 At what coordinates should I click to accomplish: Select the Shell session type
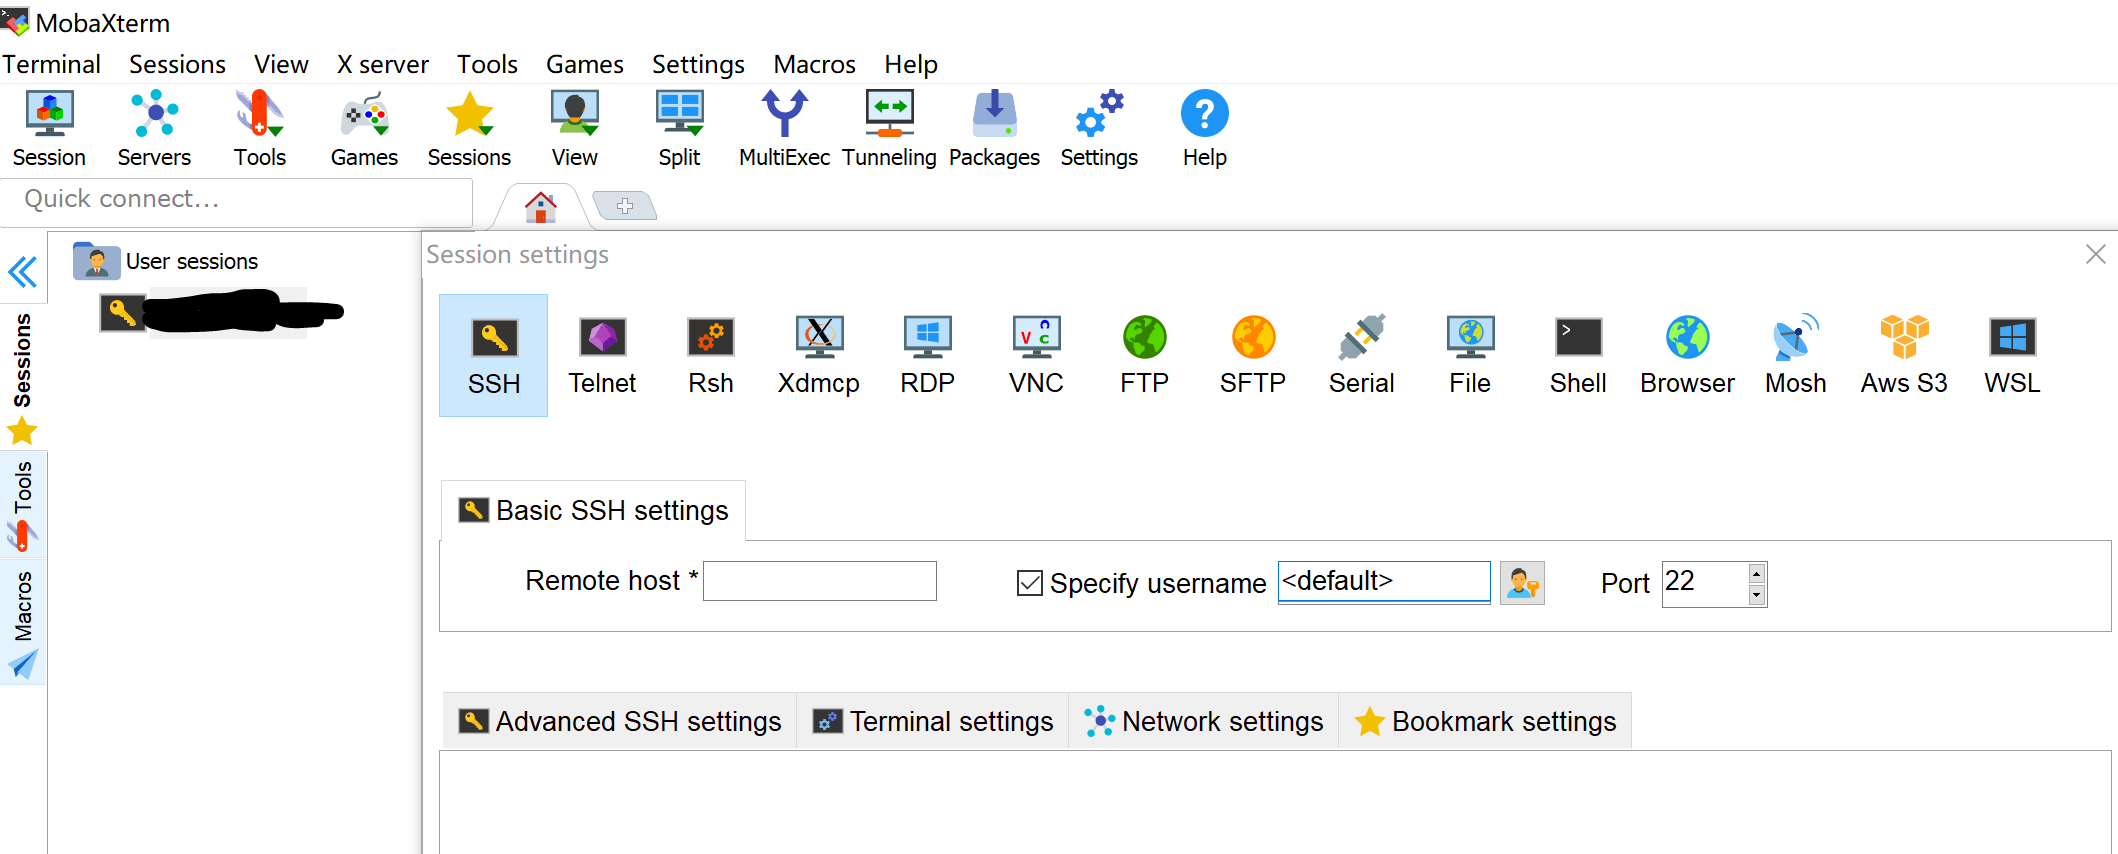click(x=1579, y=355)
